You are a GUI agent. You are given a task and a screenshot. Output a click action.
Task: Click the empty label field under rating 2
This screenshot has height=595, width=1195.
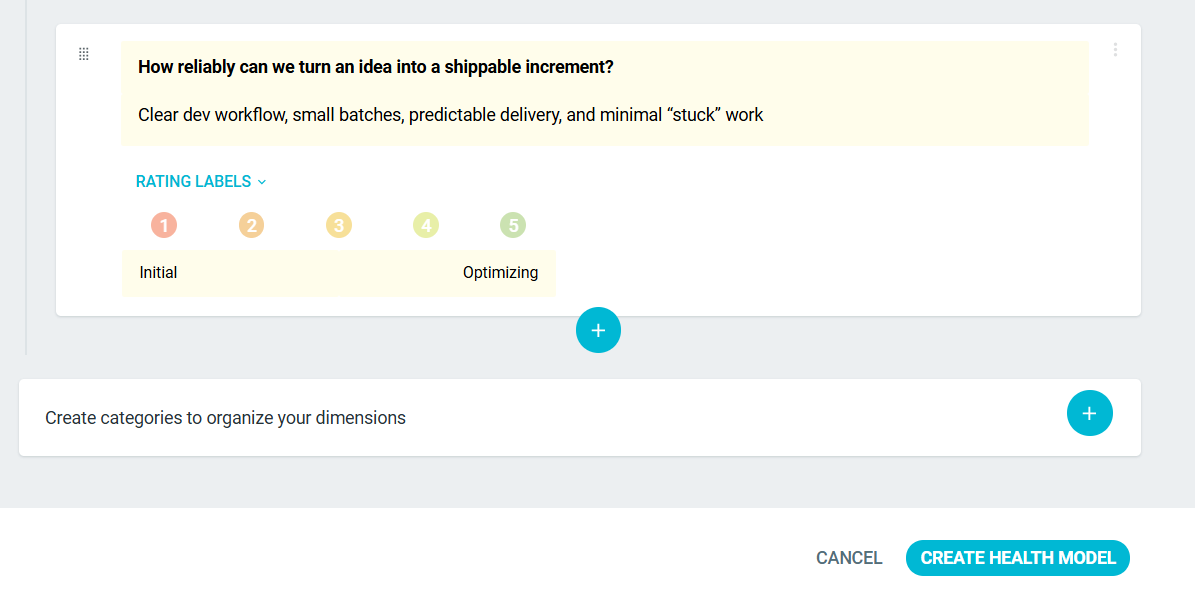251,273
